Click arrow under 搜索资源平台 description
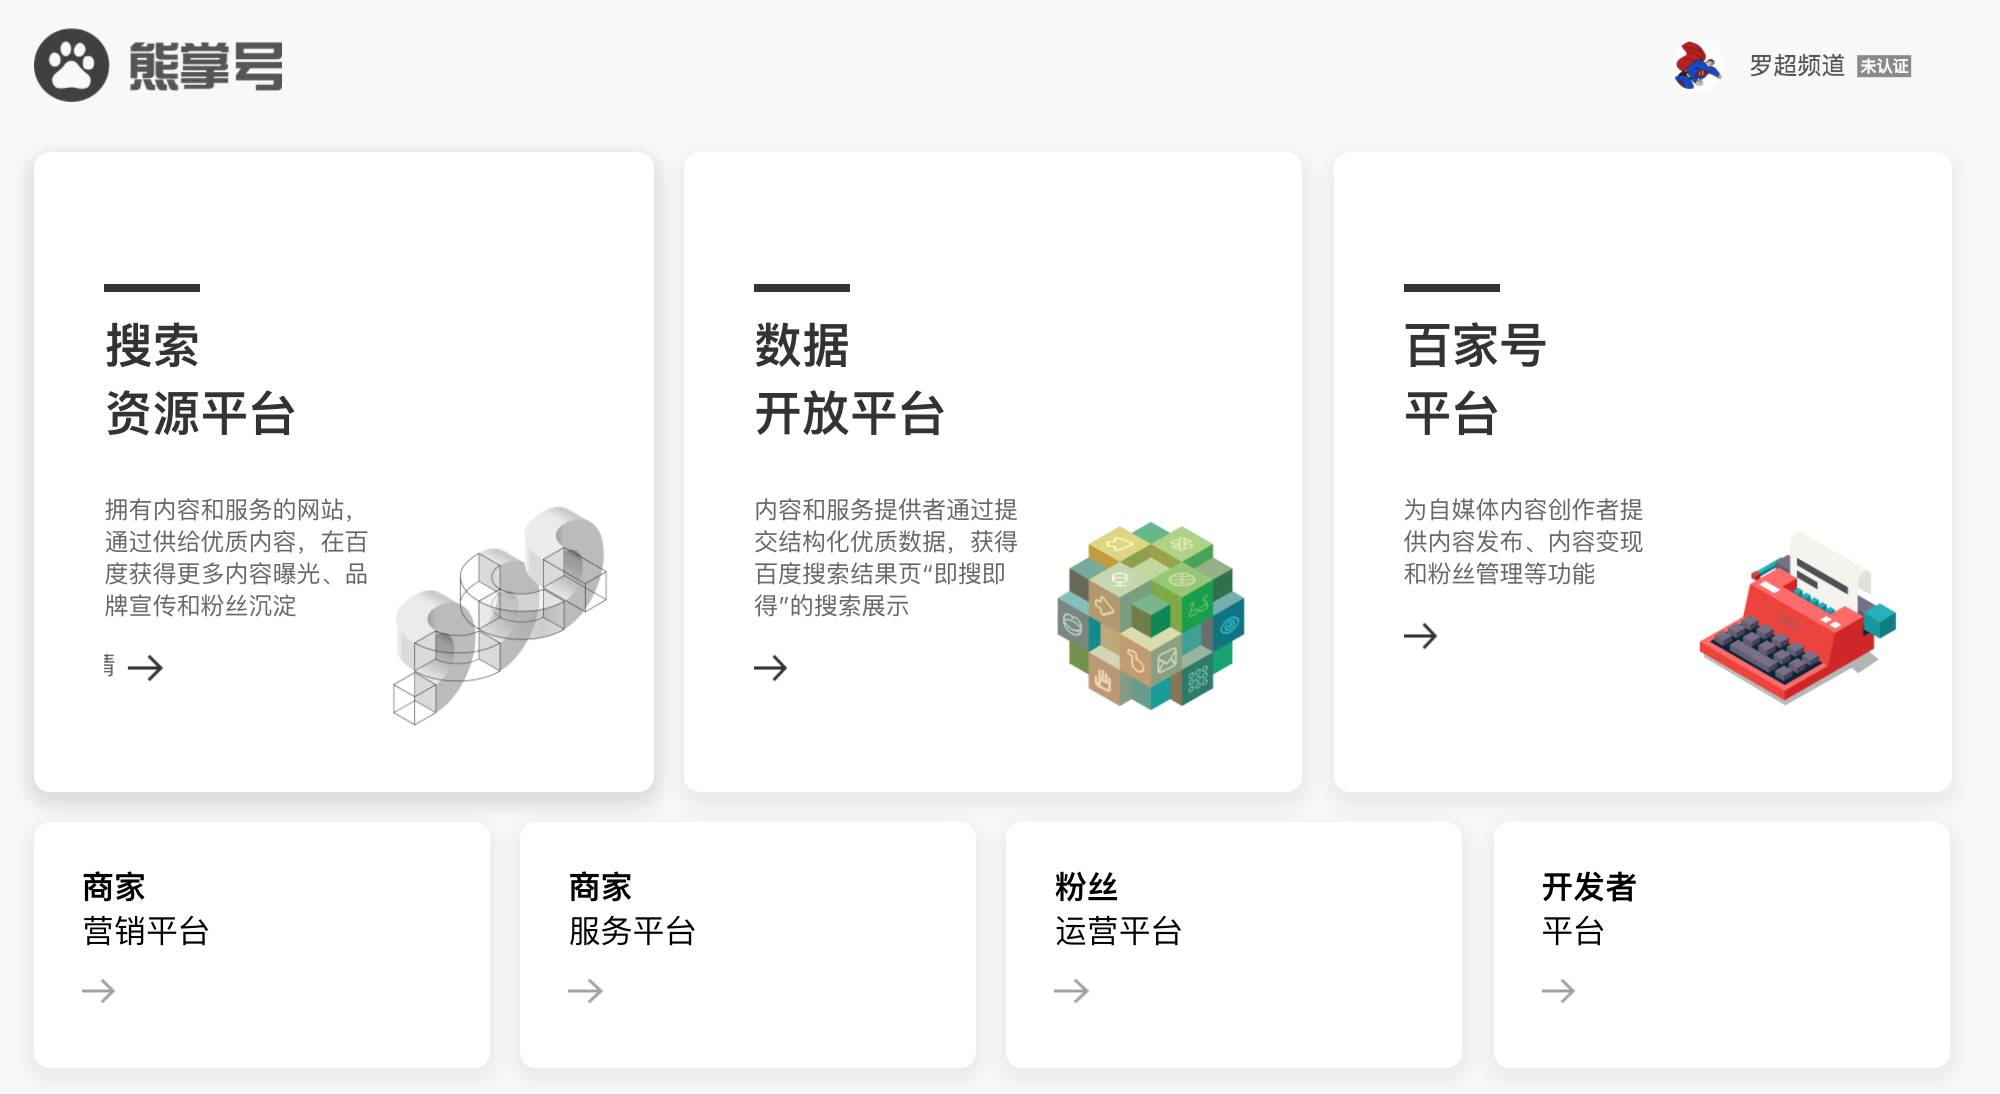The height and width of the screenshot is (1094, 2000). tap(145, 667)
